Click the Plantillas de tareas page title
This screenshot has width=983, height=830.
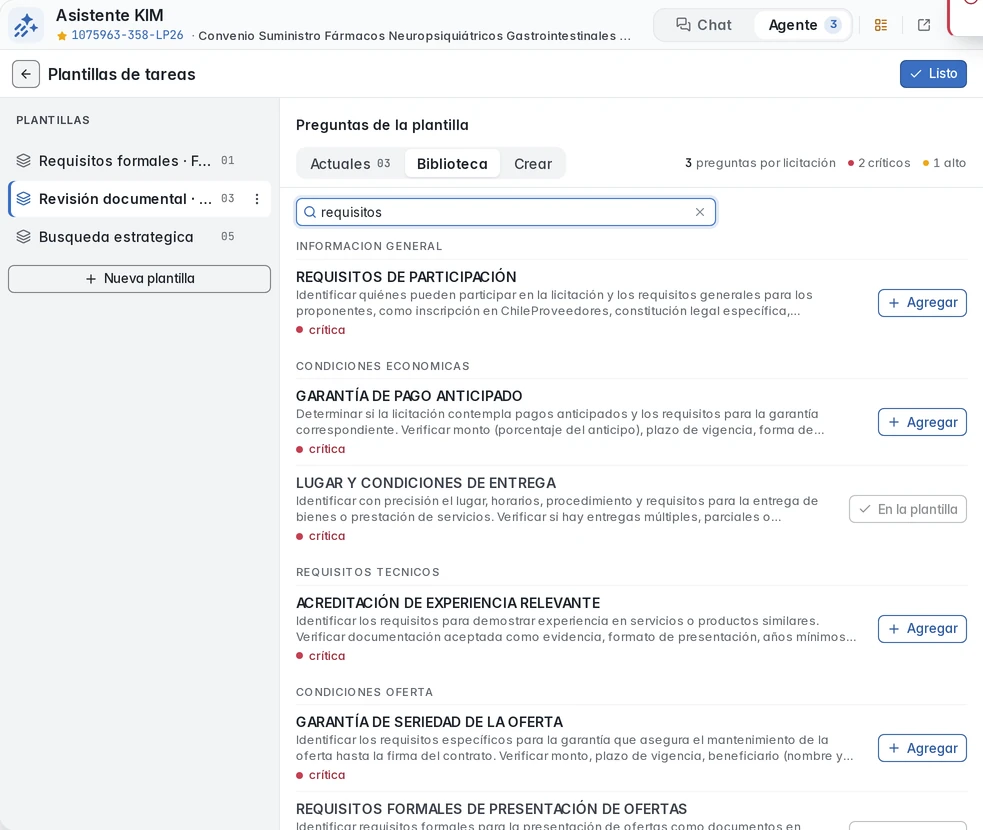pyautogui.click(x=122, y=74)
